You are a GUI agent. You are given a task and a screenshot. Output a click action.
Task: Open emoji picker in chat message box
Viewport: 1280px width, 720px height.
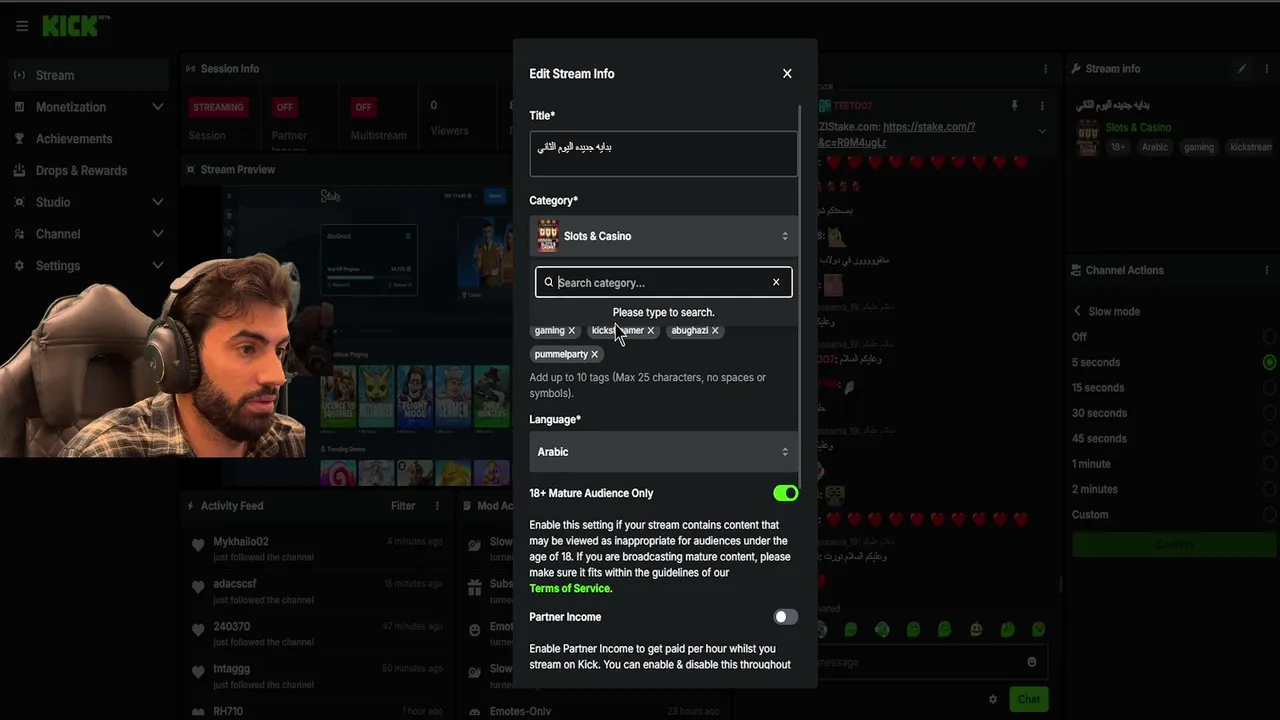coord(1032,662)
